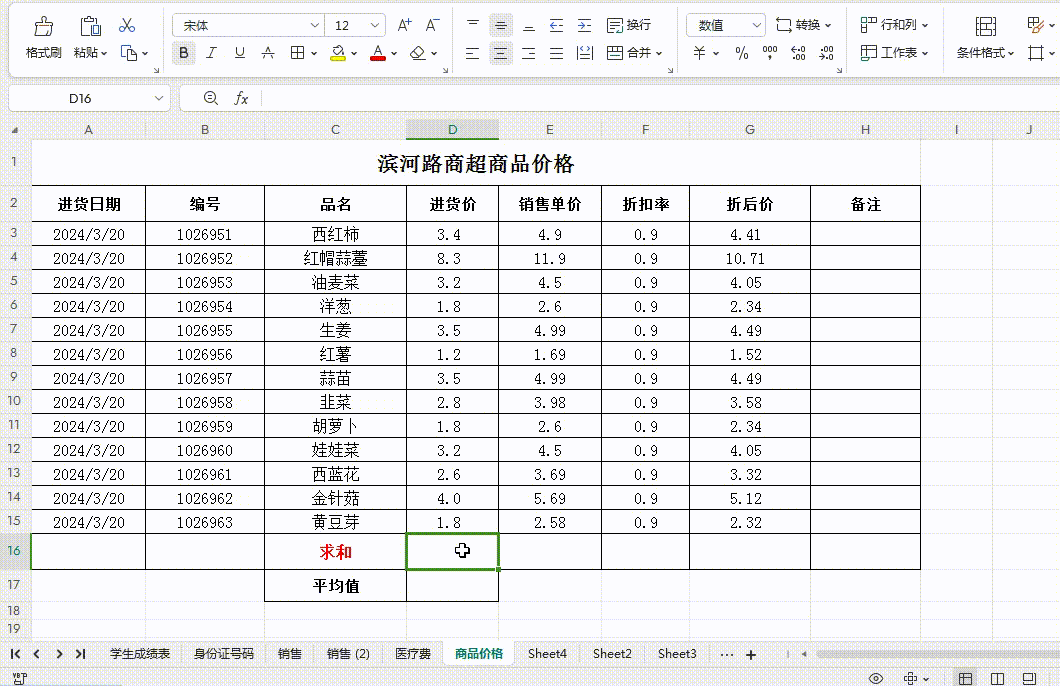The width and height of the screenshot is (1060, 686).
Task: Jump to last sheet tab
Action: click(x=80, y=654)
